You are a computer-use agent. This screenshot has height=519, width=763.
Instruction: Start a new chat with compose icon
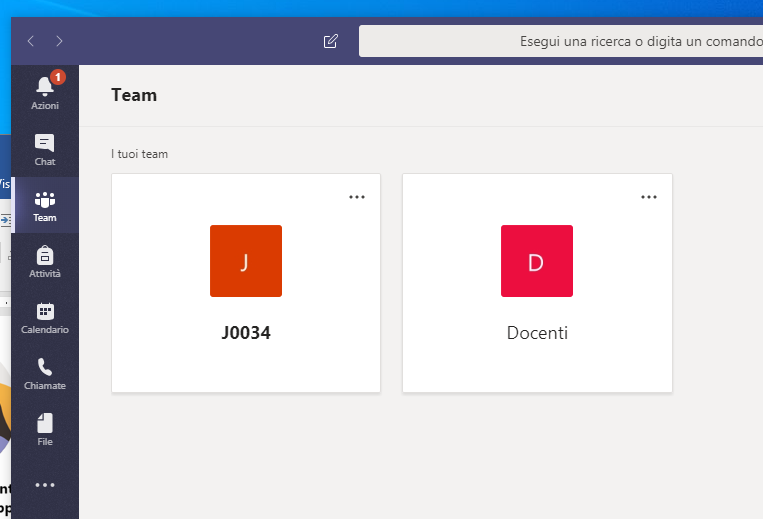[x=330, y=41]
